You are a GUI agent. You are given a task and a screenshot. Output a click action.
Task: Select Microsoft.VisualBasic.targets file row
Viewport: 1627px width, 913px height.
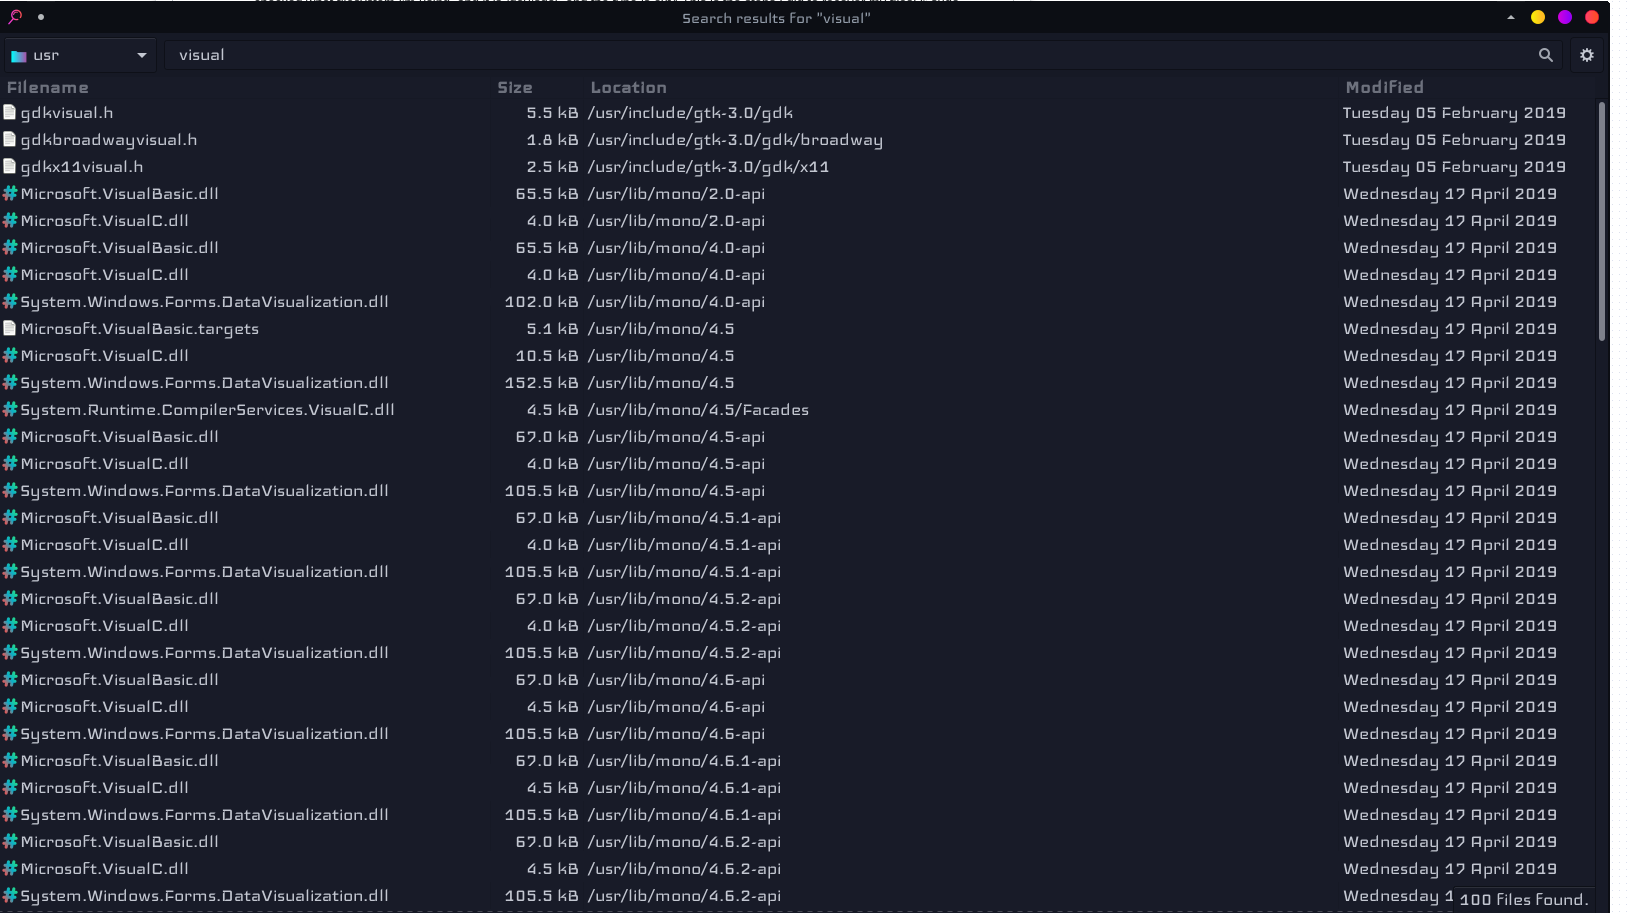(x=140, y=328)
